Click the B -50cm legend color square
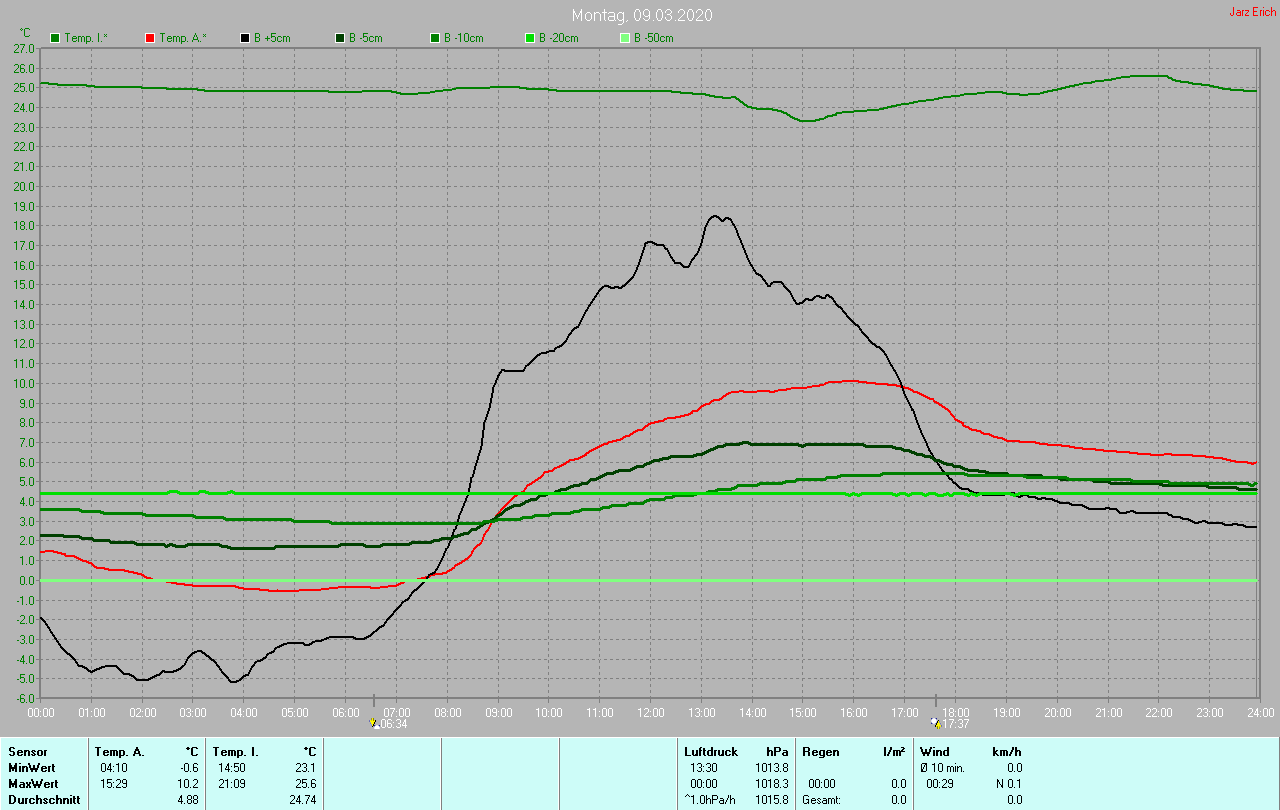 pyautogui.click(x=625, y=38)
